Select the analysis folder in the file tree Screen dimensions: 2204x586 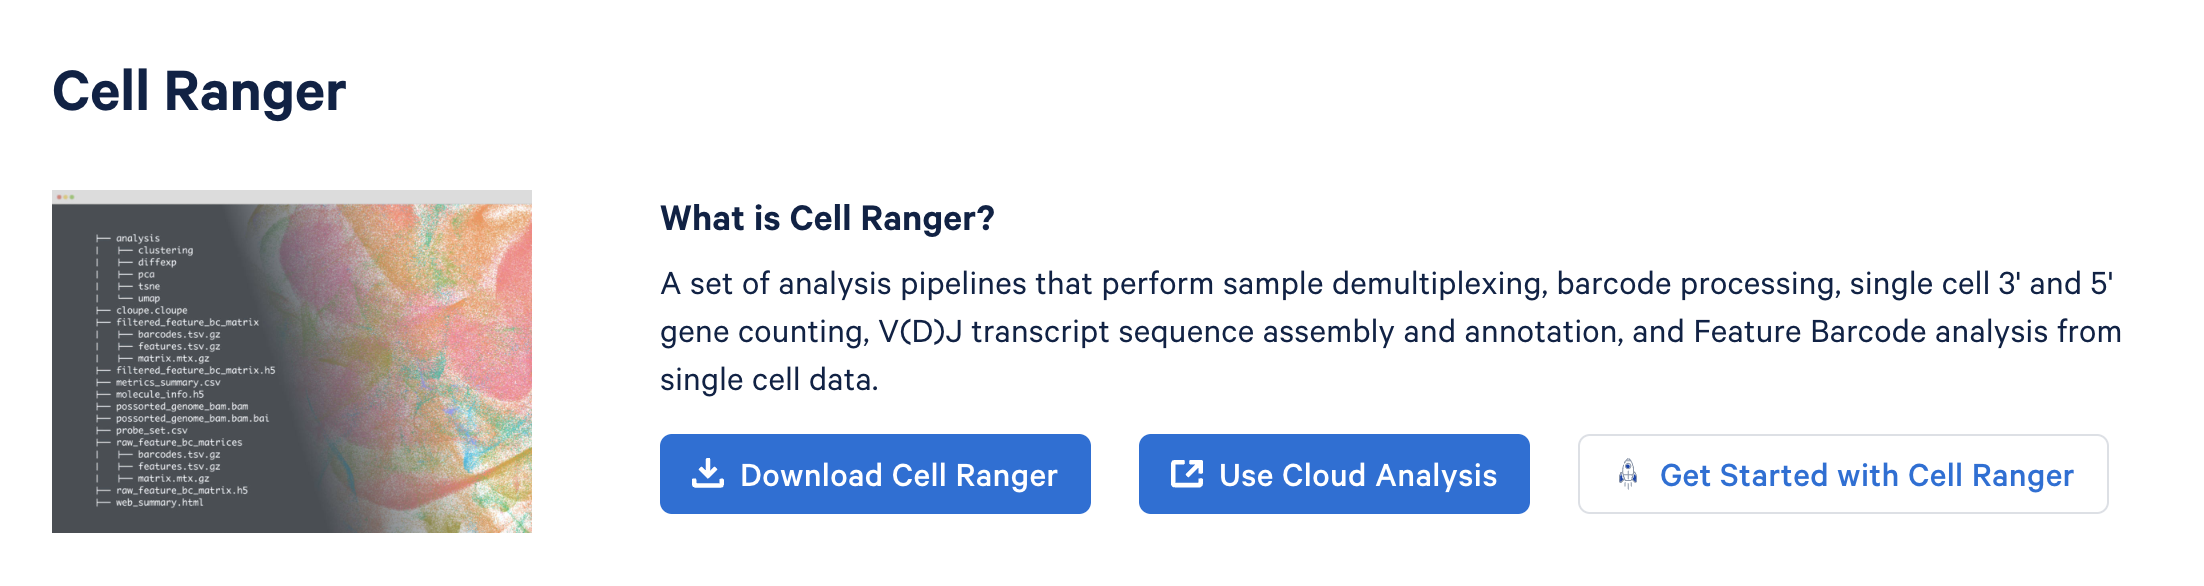coord(138,239)
